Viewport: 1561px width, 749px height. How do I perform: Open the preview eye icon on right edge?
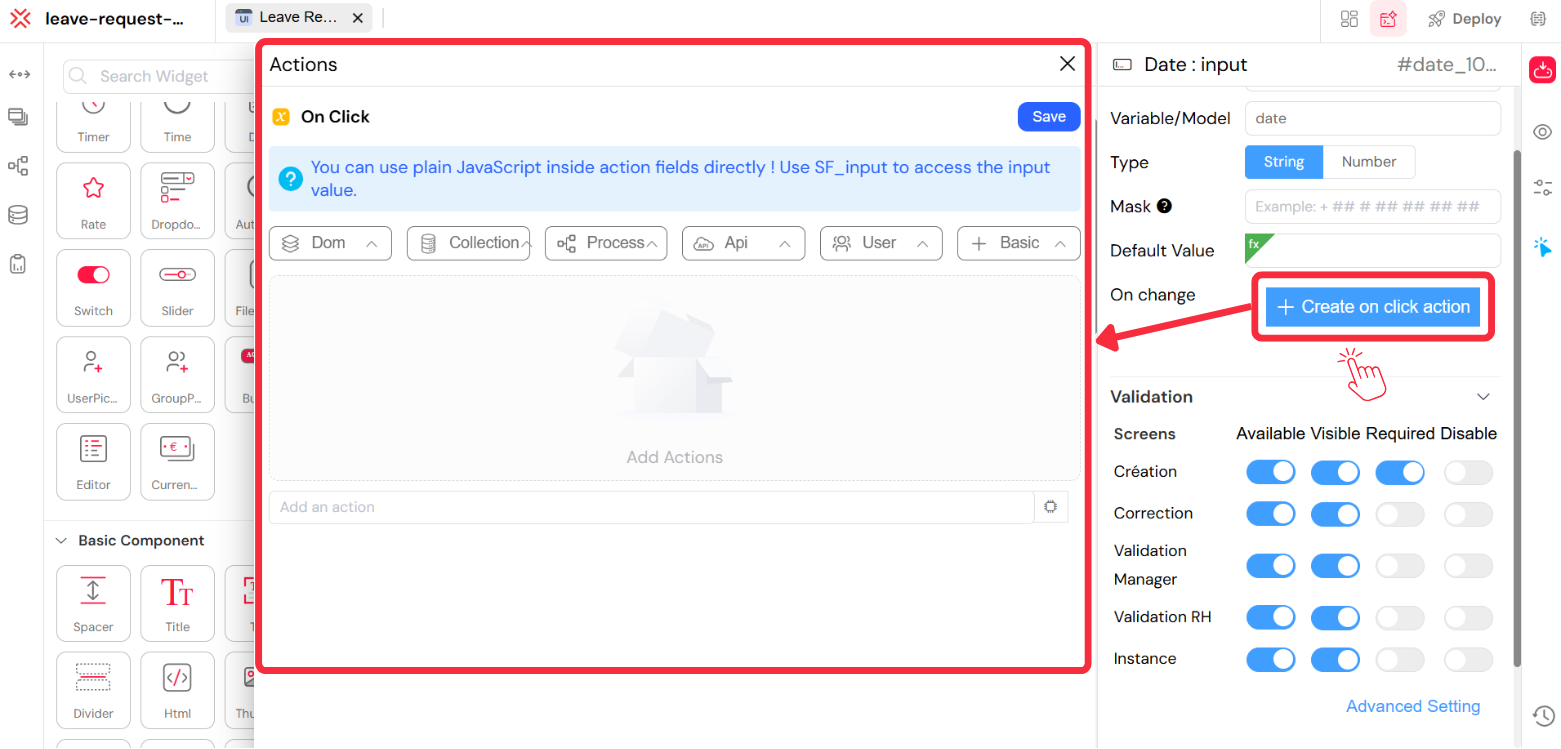click(x=1542, y=131)
